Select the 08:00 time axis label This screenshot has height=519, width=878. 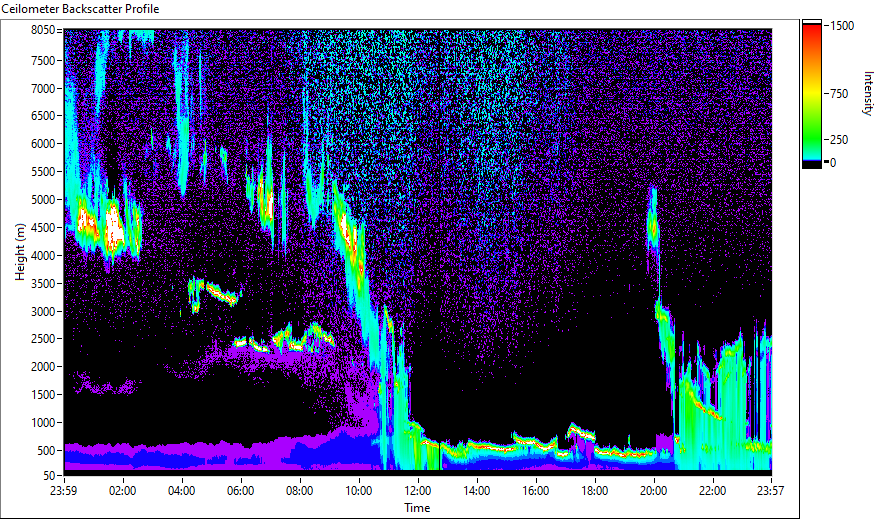pyautogui.click(x=300, y=491)
